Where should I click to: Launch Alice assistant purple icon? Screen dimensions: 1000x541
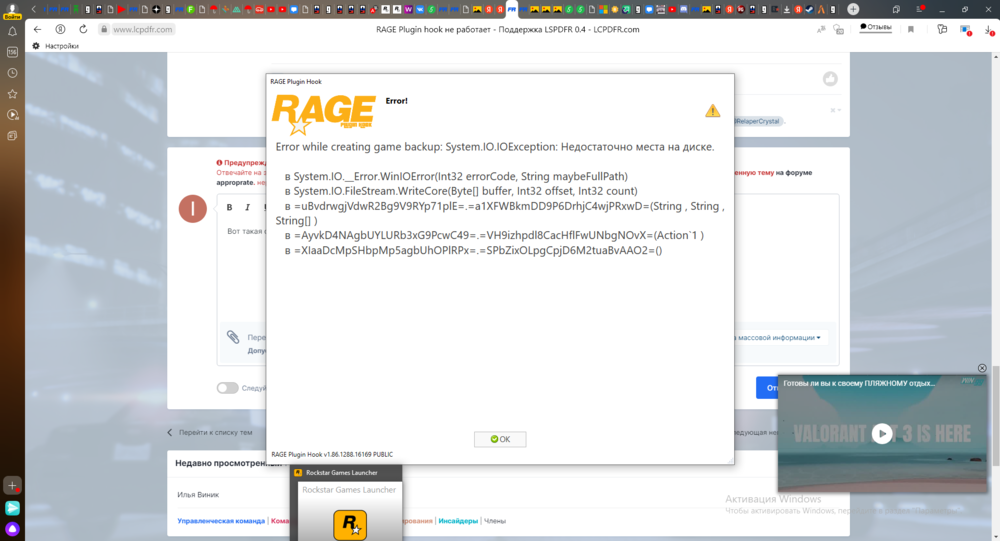12,529
